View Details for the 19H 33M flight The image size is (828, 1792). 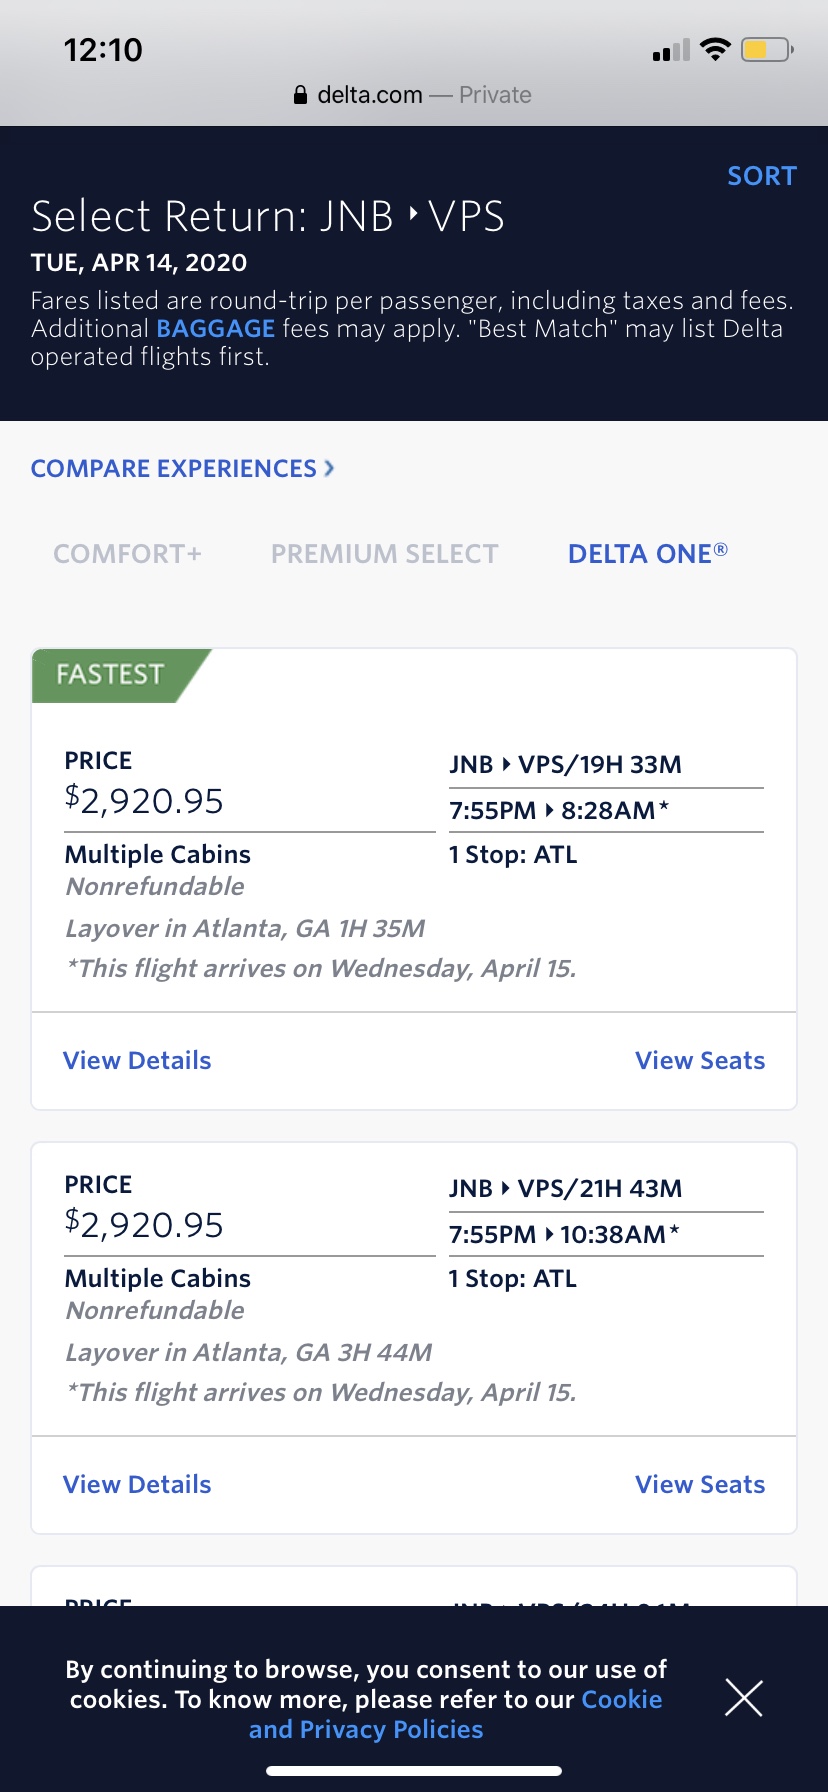(x=137, y=1060)
